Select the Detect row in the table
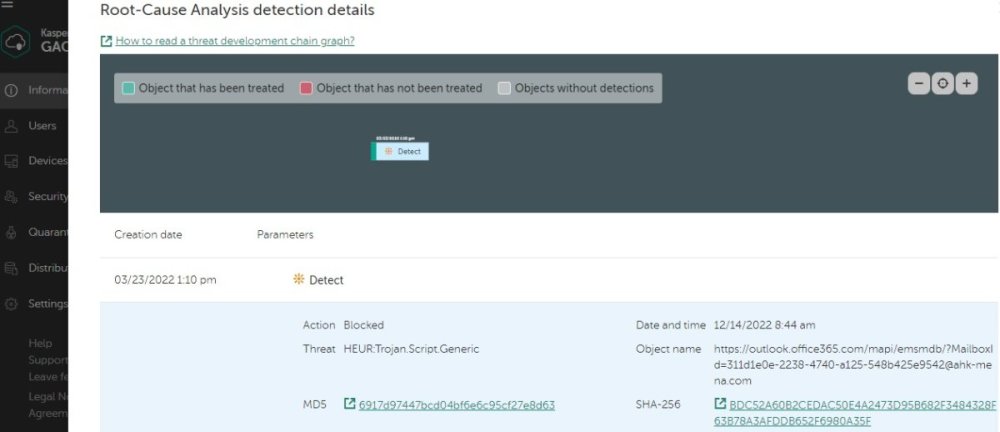The image size is (1000, 432). point(325,280)
